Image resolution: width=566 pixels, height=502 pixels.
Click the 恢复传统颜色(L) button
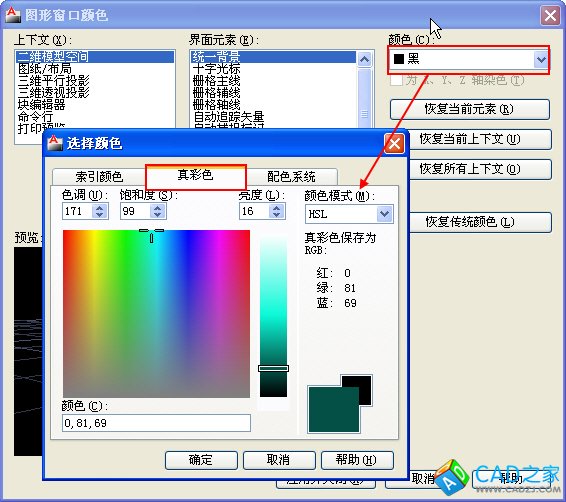pyautogui.click(x=480, y=222)
